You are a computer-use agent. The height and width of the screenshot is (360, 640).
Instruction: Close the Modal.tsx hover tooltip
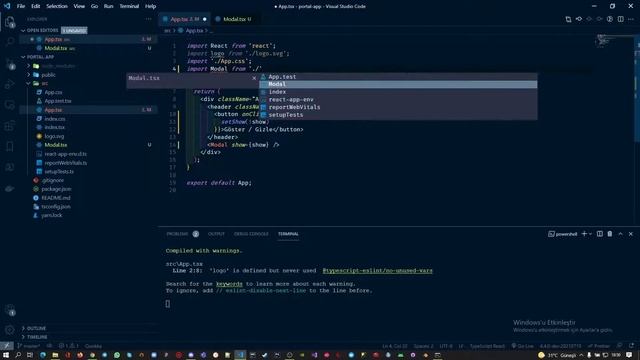point(254,78)
